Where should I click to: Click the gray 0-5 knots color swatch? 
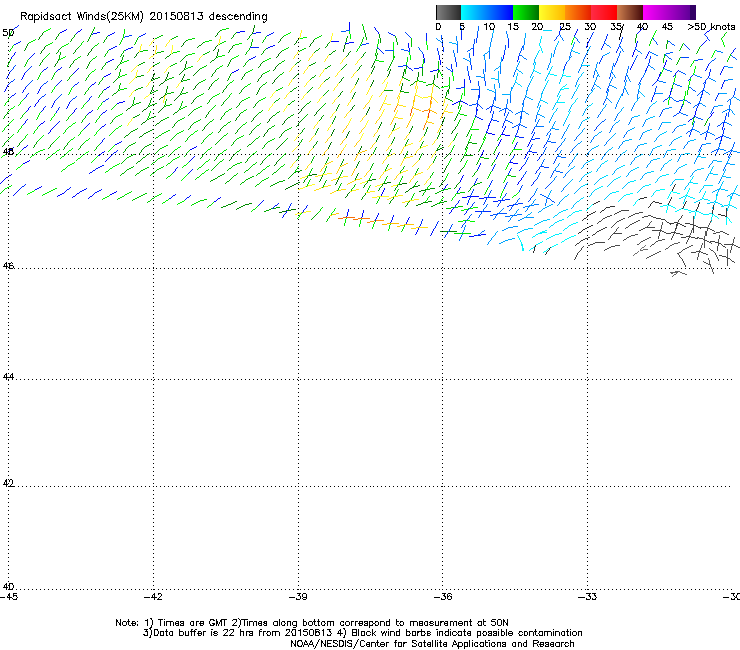(448, 12)
